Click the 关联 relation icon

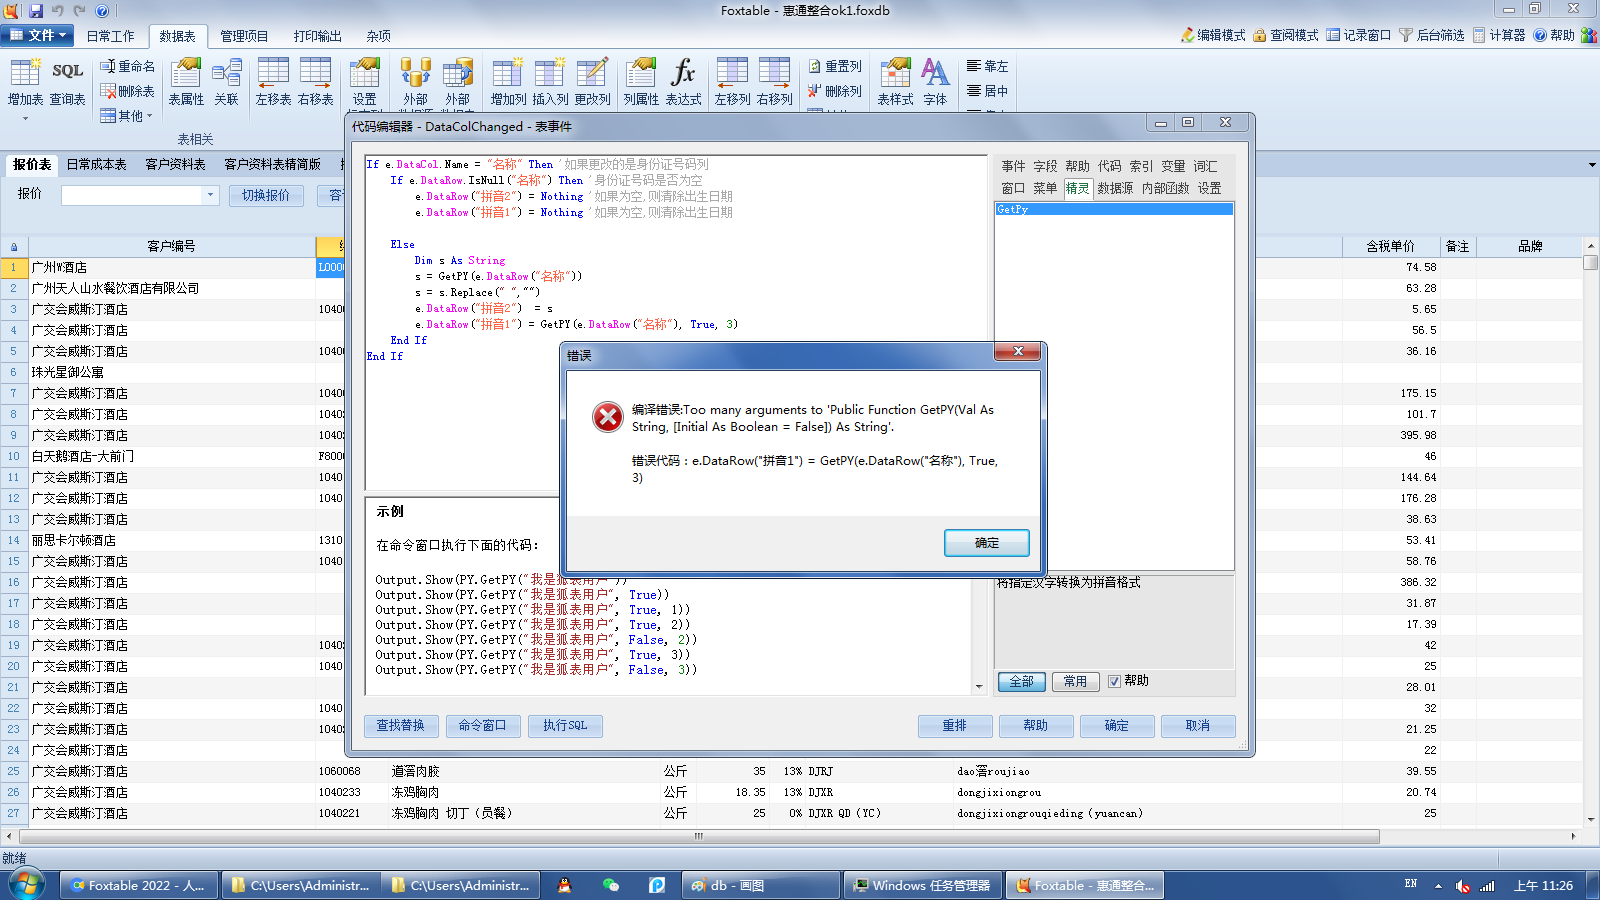click(x=227, y=81)
